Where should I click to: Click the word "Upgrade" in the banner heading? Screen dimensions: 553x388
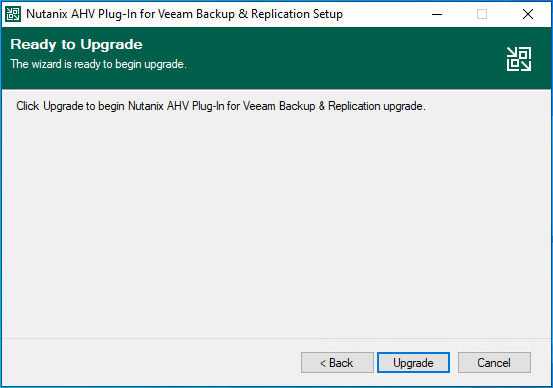click(x=111, y=45)
